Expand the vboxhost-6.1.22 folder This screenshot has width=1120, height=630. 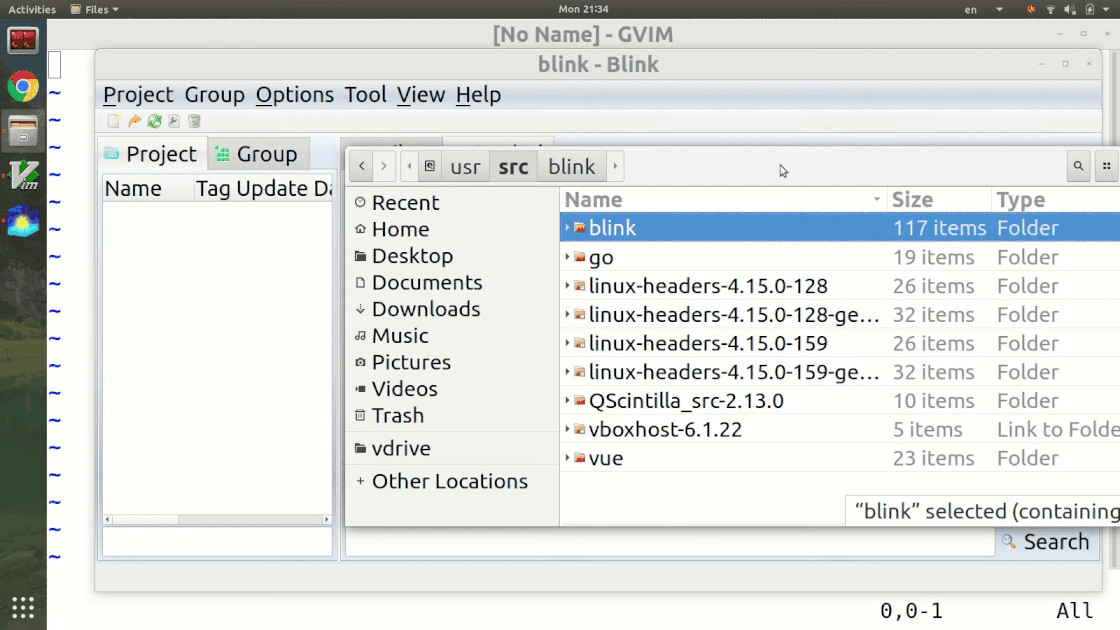567,429
